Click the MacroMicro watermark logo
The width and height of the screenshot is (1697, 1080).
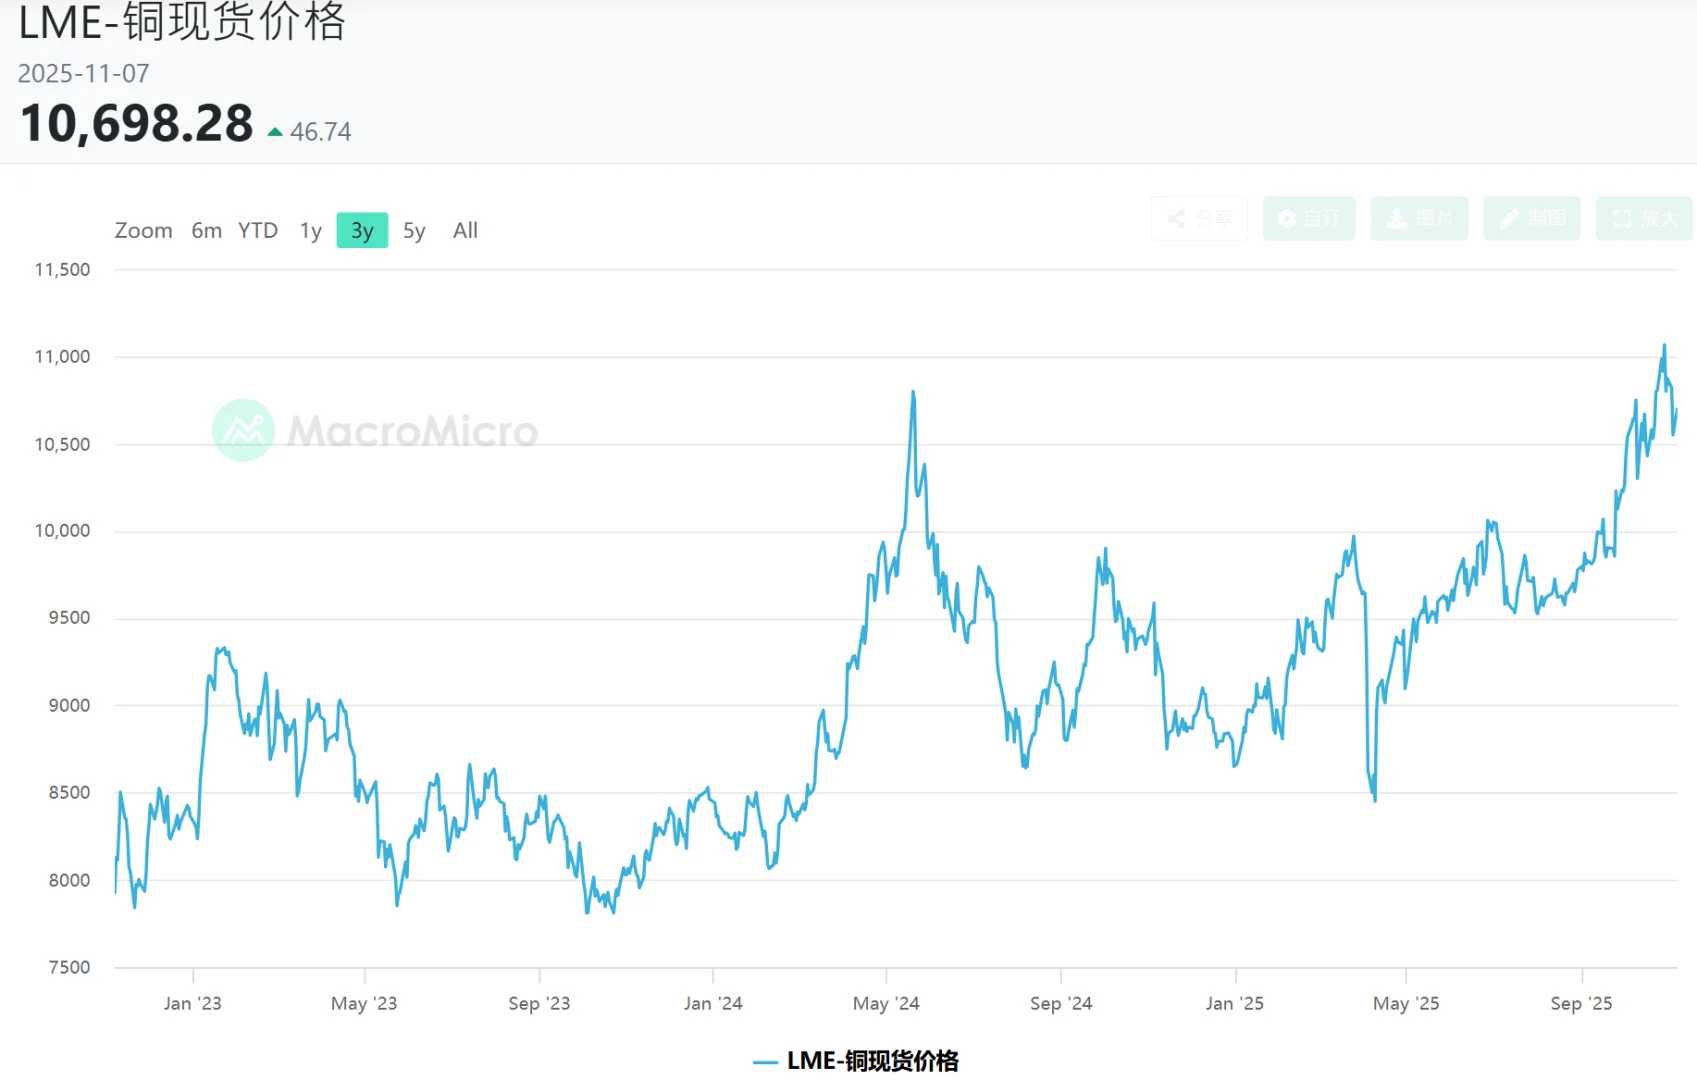244,430
